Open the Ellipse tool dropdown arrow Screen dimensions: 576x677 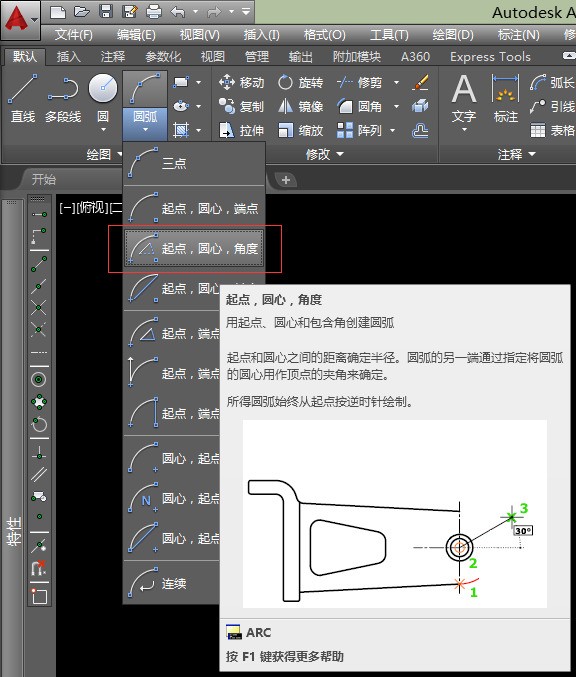(x=198, y=106)
